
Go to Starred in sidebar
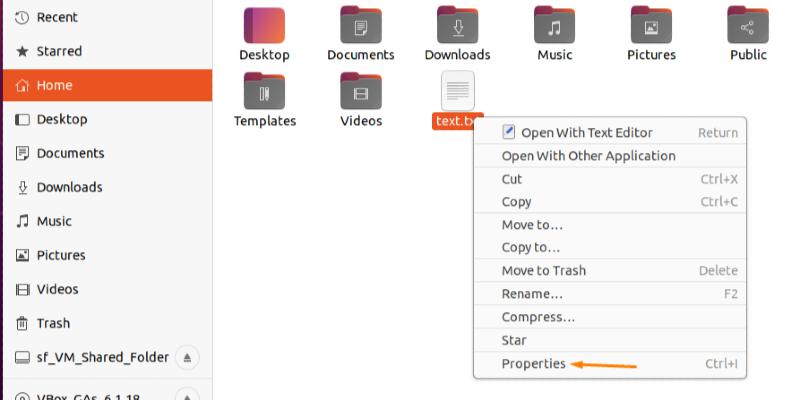pos(59,51)
